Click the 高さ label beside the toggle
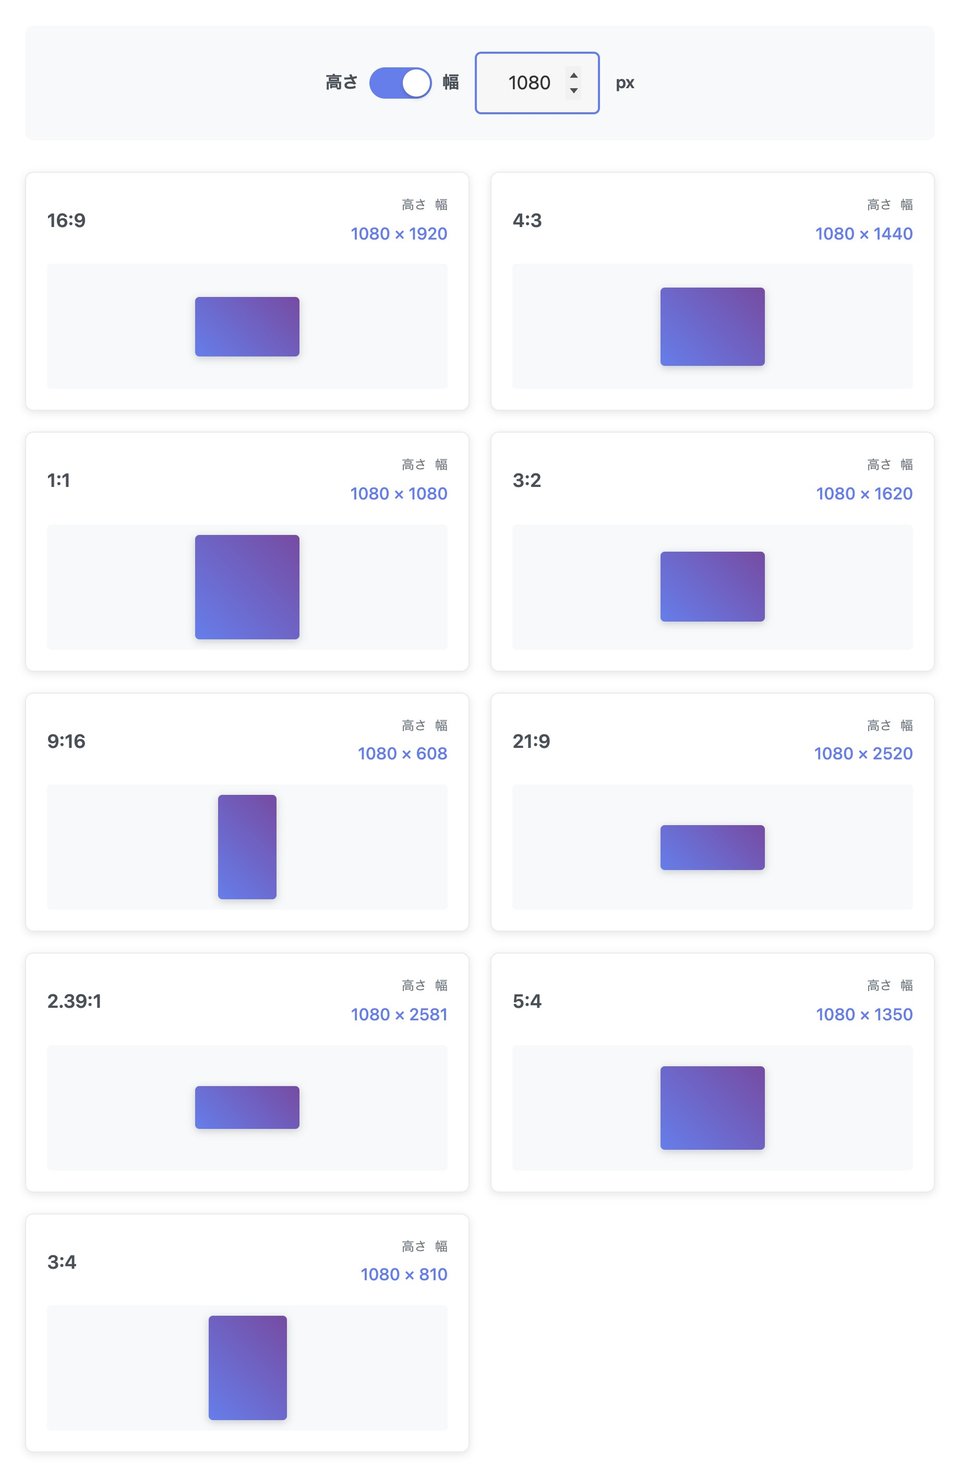Image resolution: width=960 pixels, height=1477 pixels. pos(341,83)
